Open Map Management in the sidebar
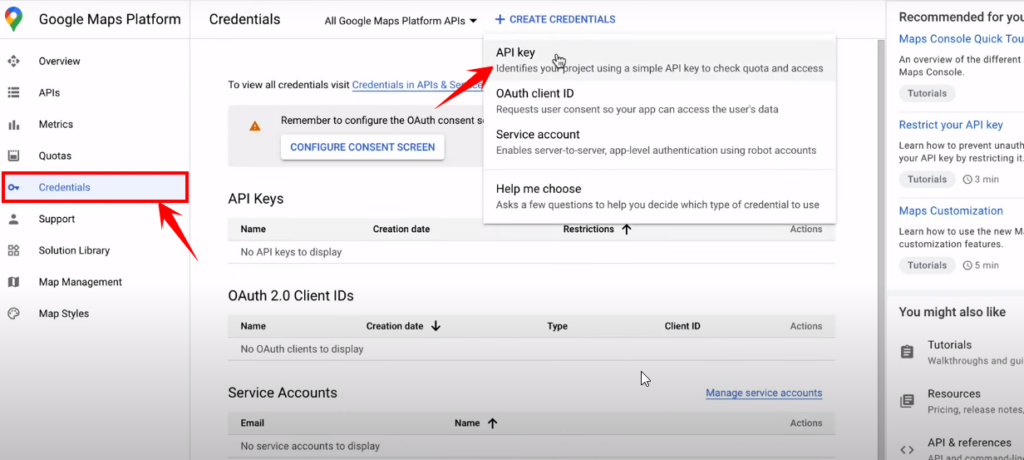The image size is (1024, 460). point(80,282)
